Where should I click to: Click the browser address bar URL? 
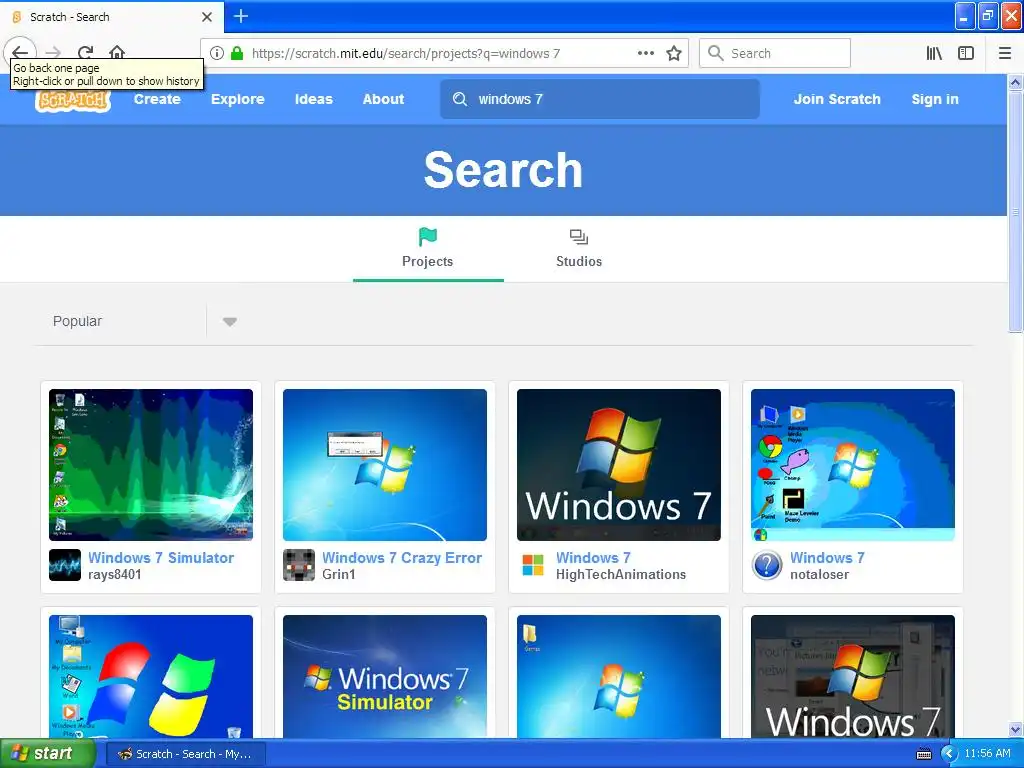406,54
